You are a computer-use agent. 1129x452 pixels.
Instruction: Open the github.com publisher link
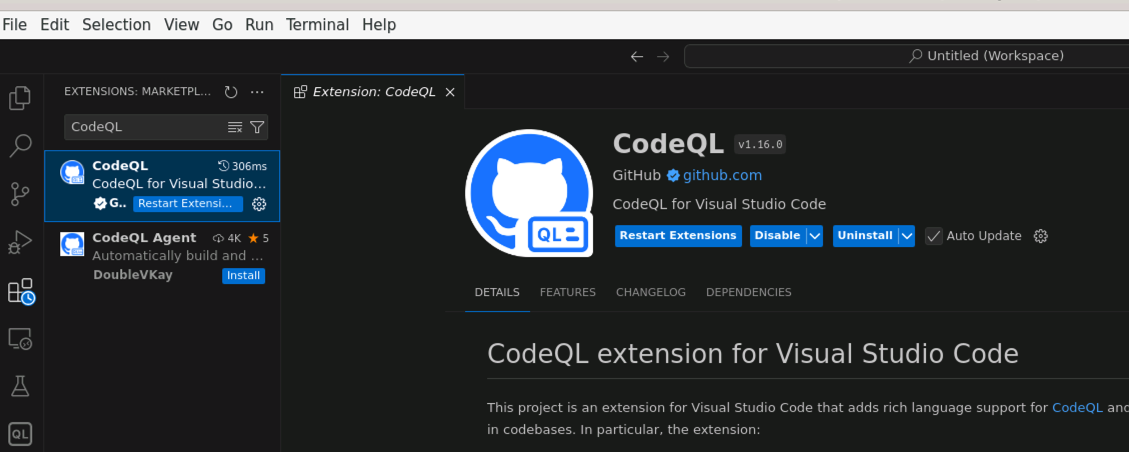click(722, 176)
